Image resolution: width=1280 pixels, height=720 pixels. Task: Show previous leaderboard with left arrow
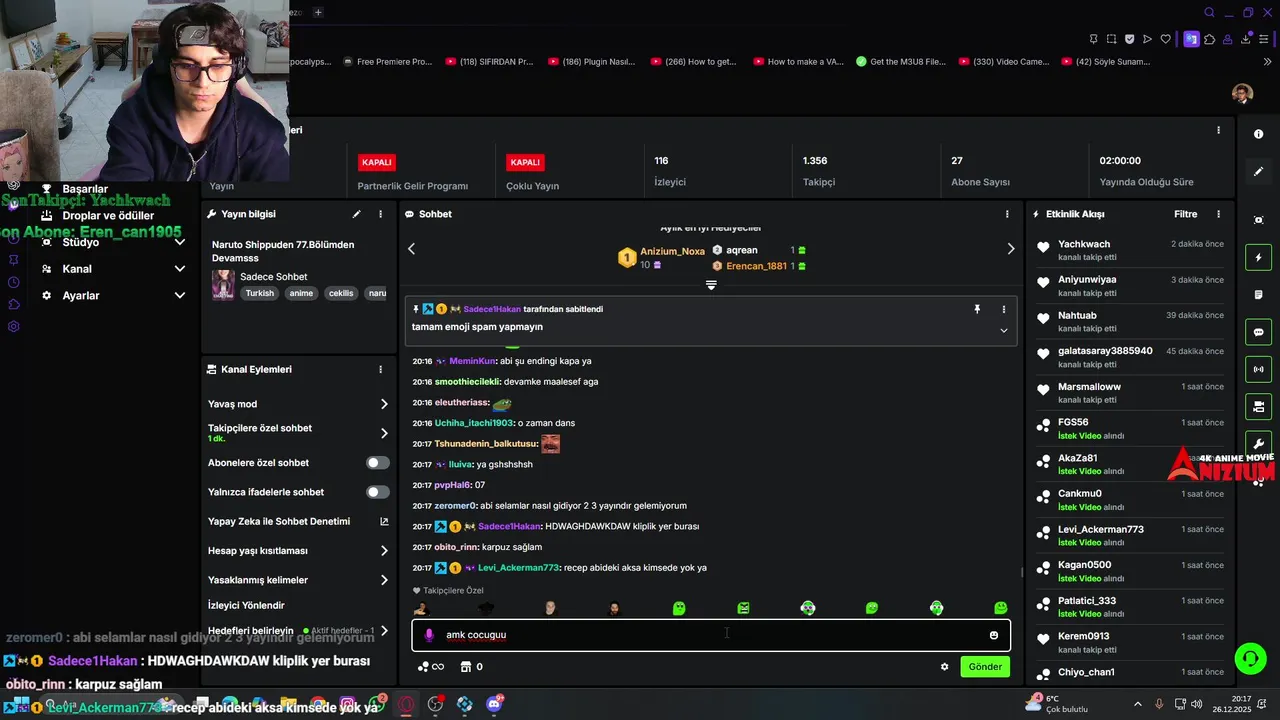[411, 249]
